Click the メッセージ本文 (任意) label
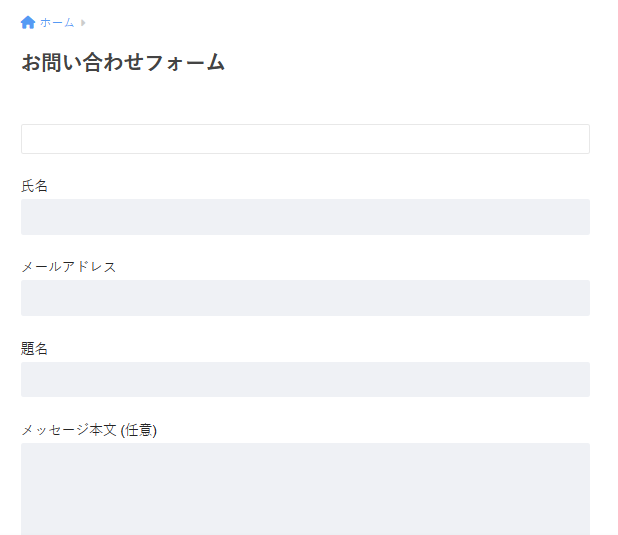The width and height of the screenshot is (618, 535). click(89, 430)
